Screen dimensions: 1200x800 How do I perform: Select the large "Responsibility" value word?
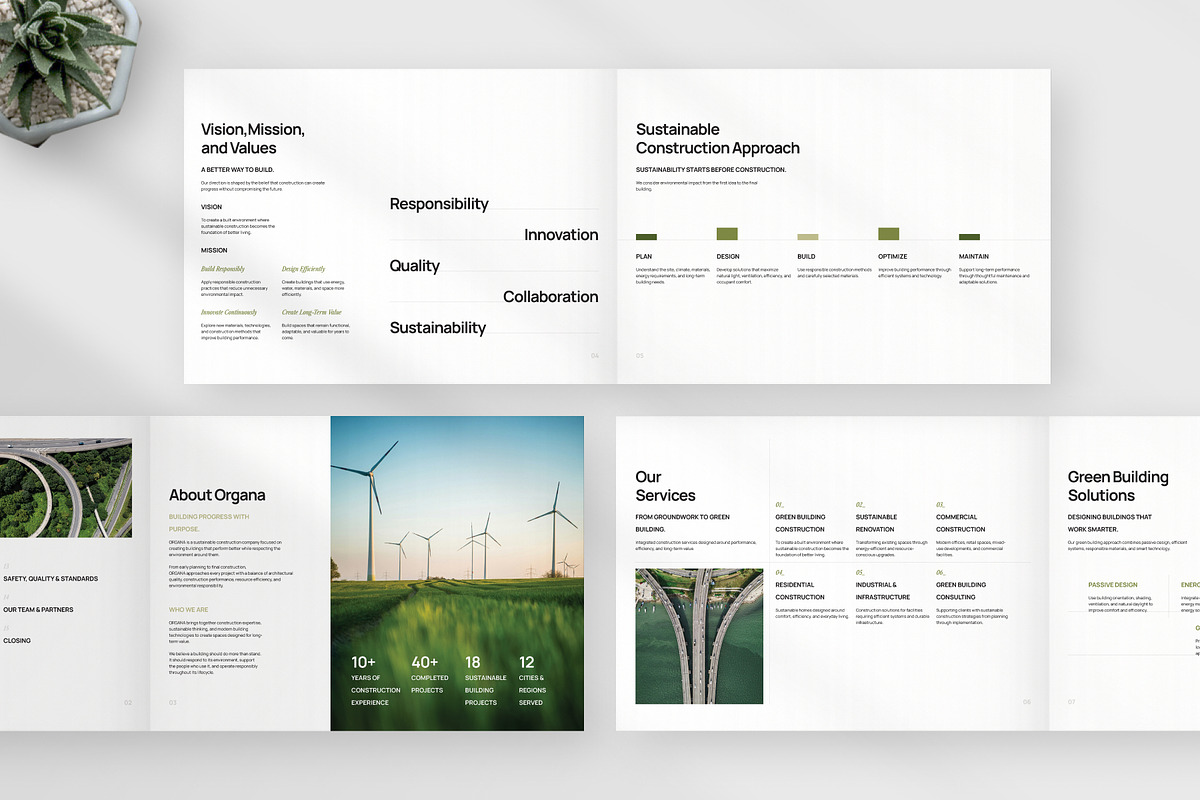439,204
